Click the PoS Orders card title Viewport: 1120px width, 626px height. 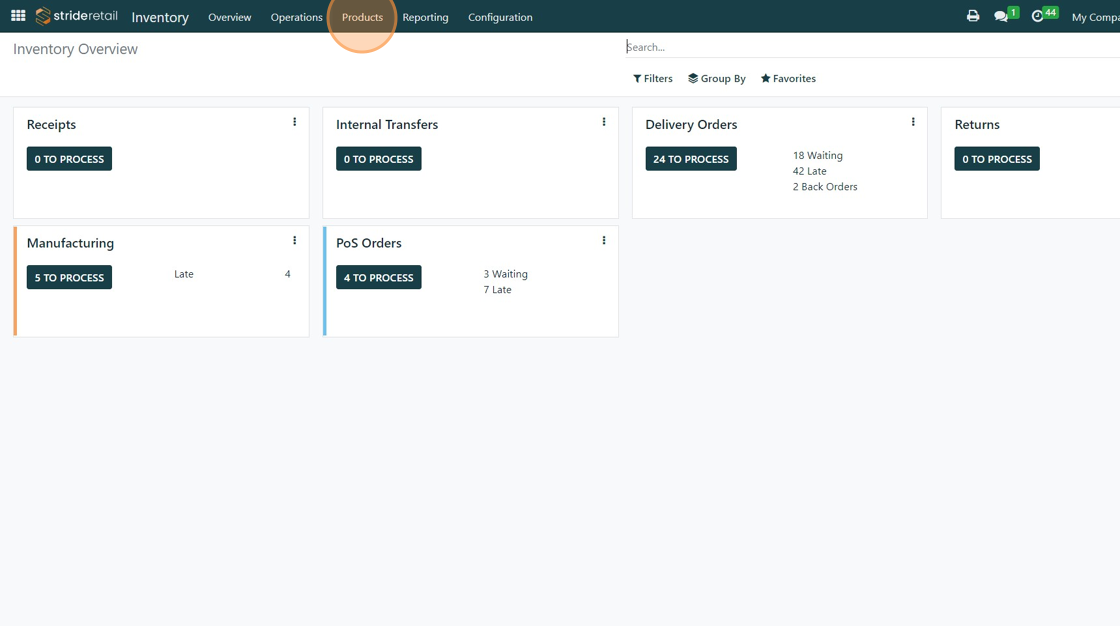[x=369, y=243]
